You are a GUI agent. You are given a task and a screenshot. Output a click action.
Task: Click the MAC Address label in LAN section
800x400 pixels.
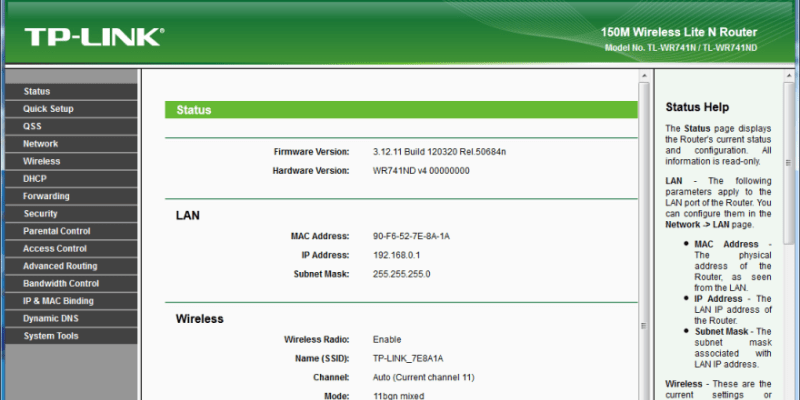(320, 236)
